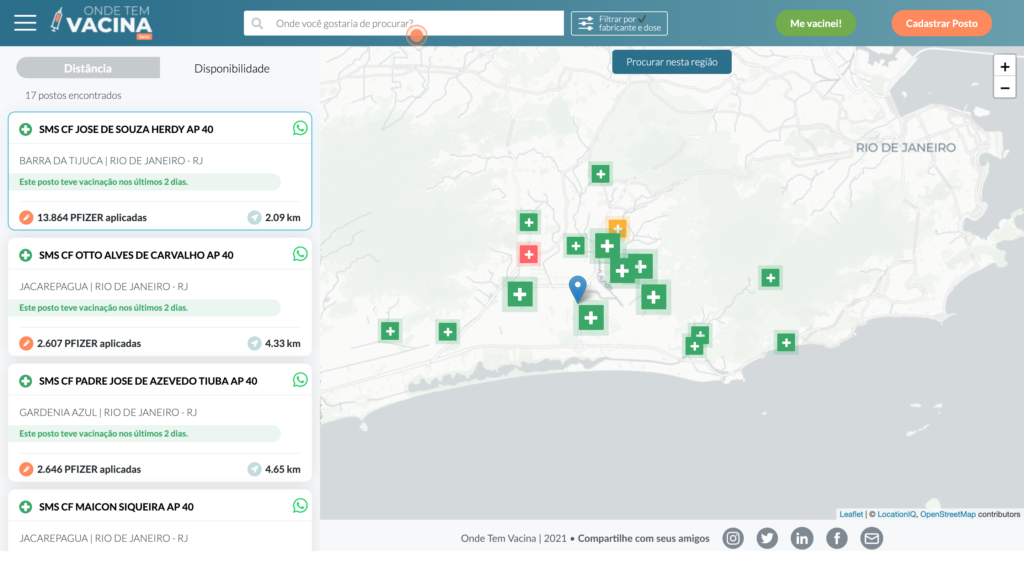Select the red vaccination post marker on map

click(529, 254)
